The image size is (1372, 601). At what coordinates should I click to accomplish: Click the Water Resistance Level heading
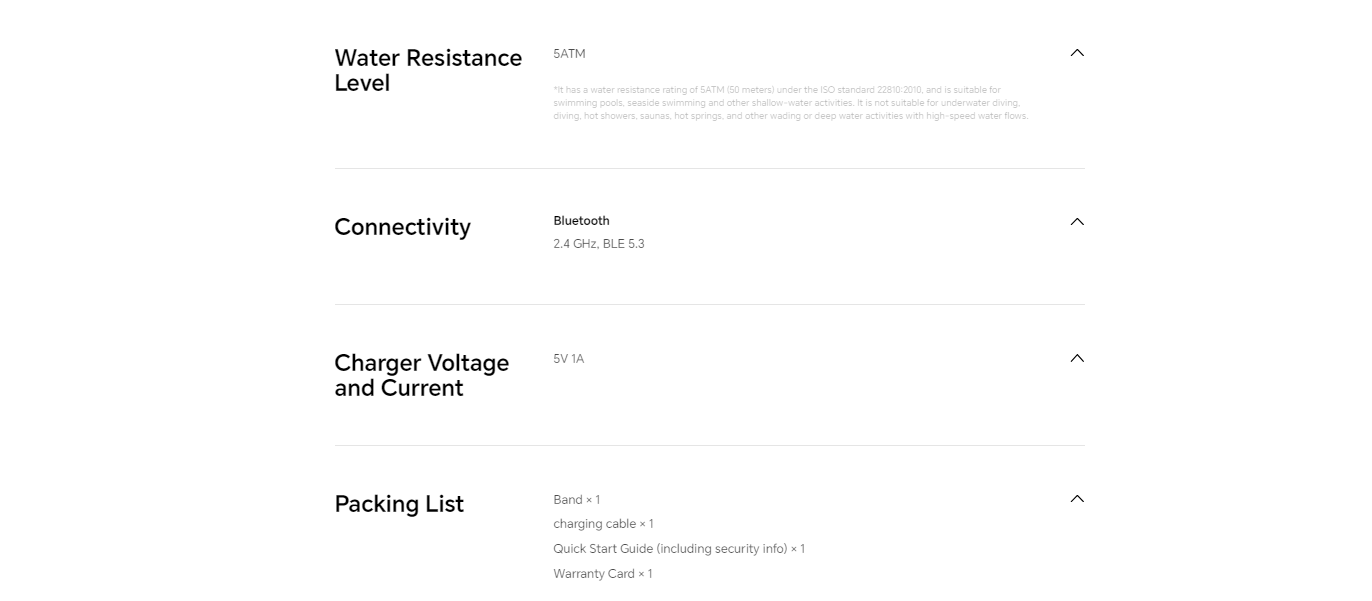tap(428, 71)
